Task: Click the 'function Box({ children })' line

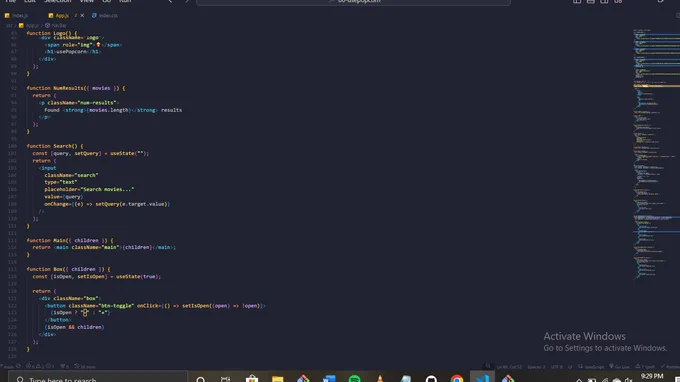Action: tap(68, 269)
